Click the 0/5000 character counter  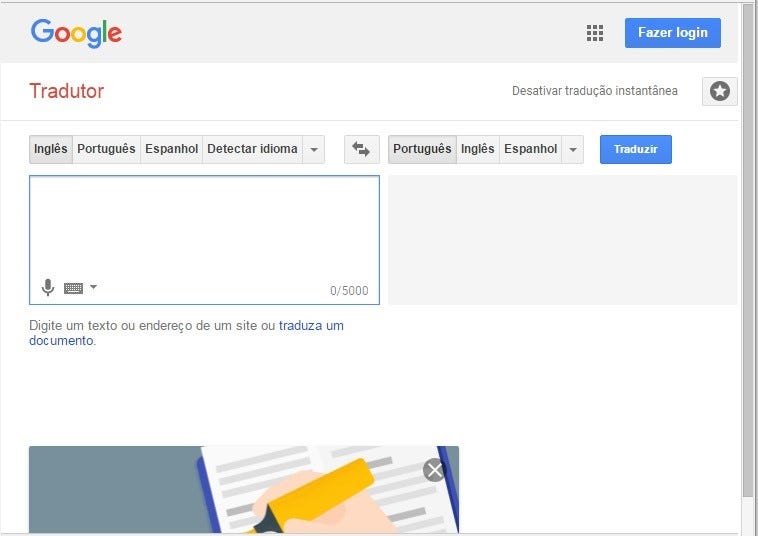point(349,290)
